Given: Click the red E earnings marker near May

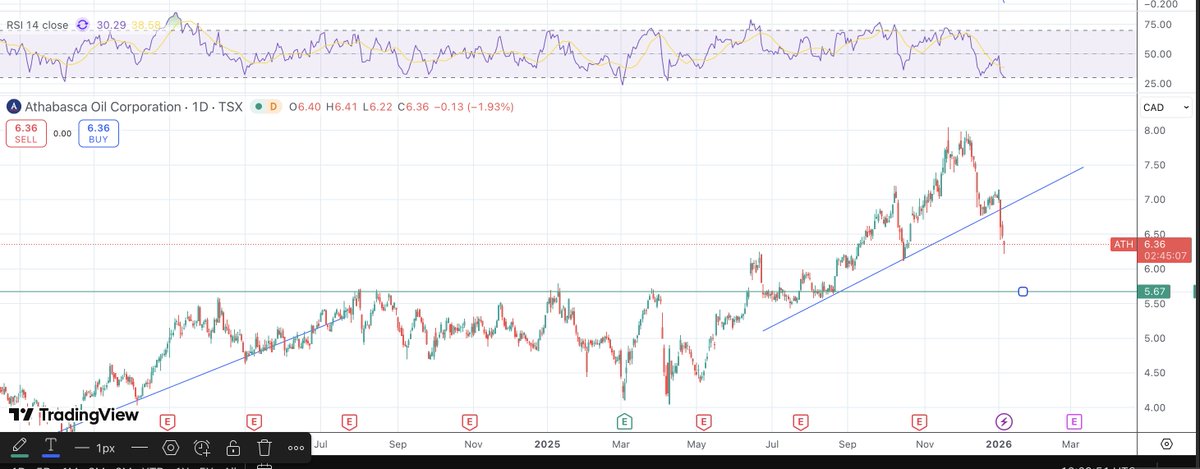Looking at the screenshot, I should (x=704, y=421).
